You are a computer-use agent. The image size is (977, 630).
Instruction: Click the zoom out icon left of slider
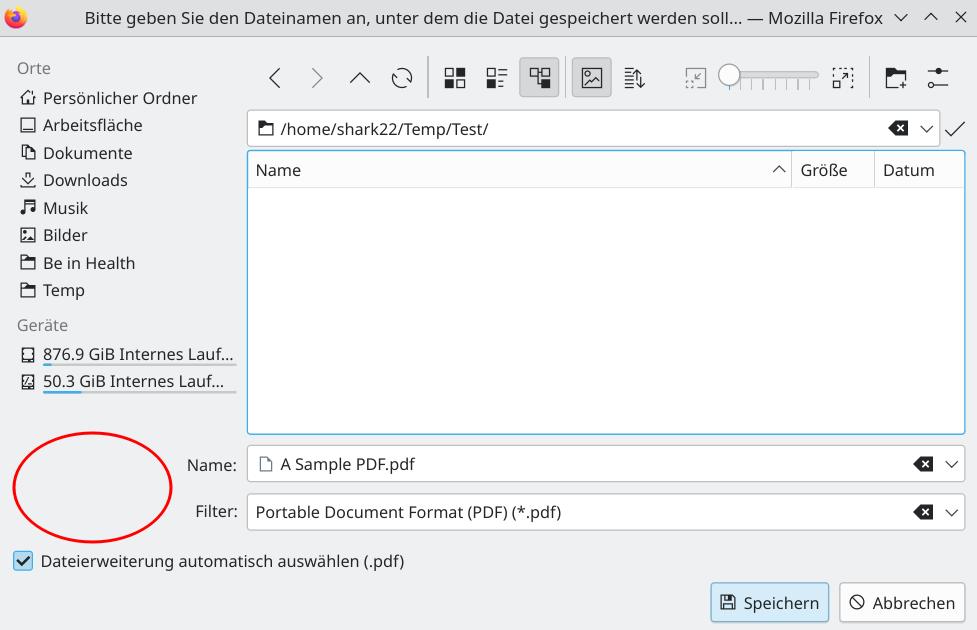tap(695, 78)
